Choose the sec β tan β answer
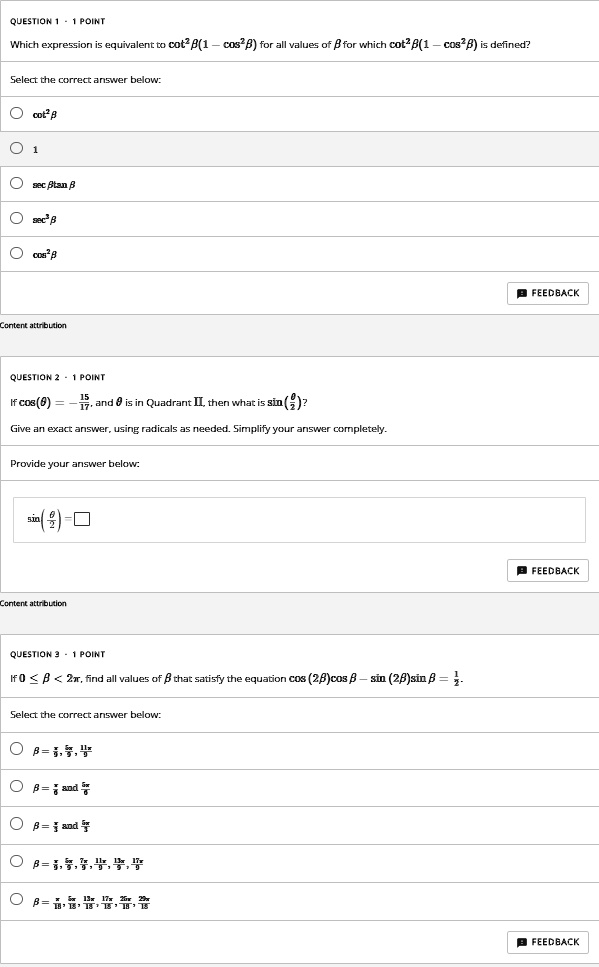The image size is (599, 967). pos(16,183)
